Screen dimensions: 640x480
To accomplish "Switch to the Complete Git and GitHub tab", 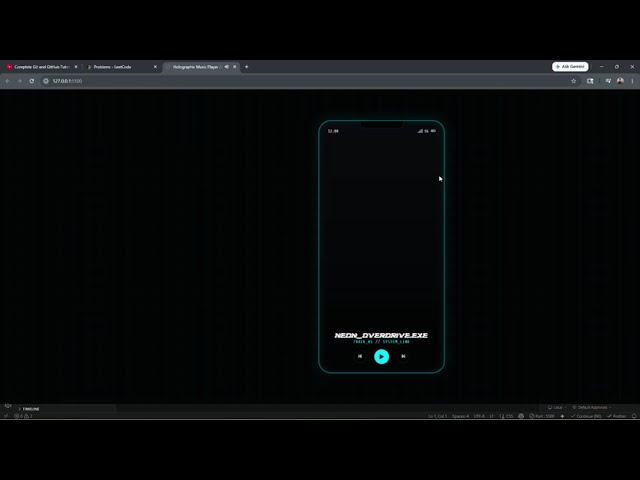I will tap(41, 67).
